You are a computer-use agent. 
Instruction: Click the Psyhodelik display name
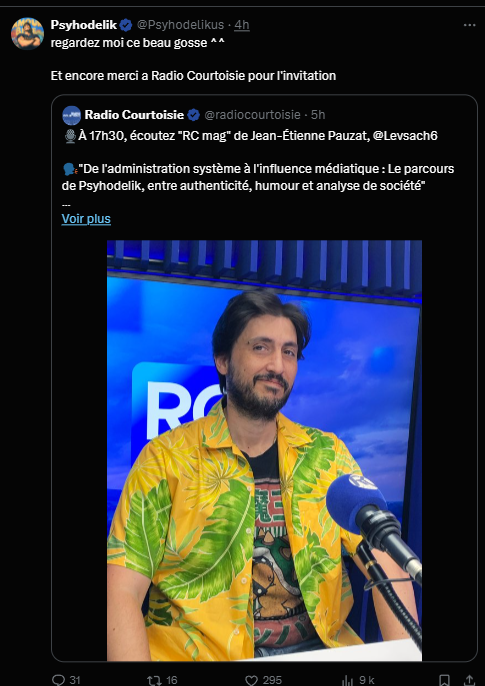point(84,25)
